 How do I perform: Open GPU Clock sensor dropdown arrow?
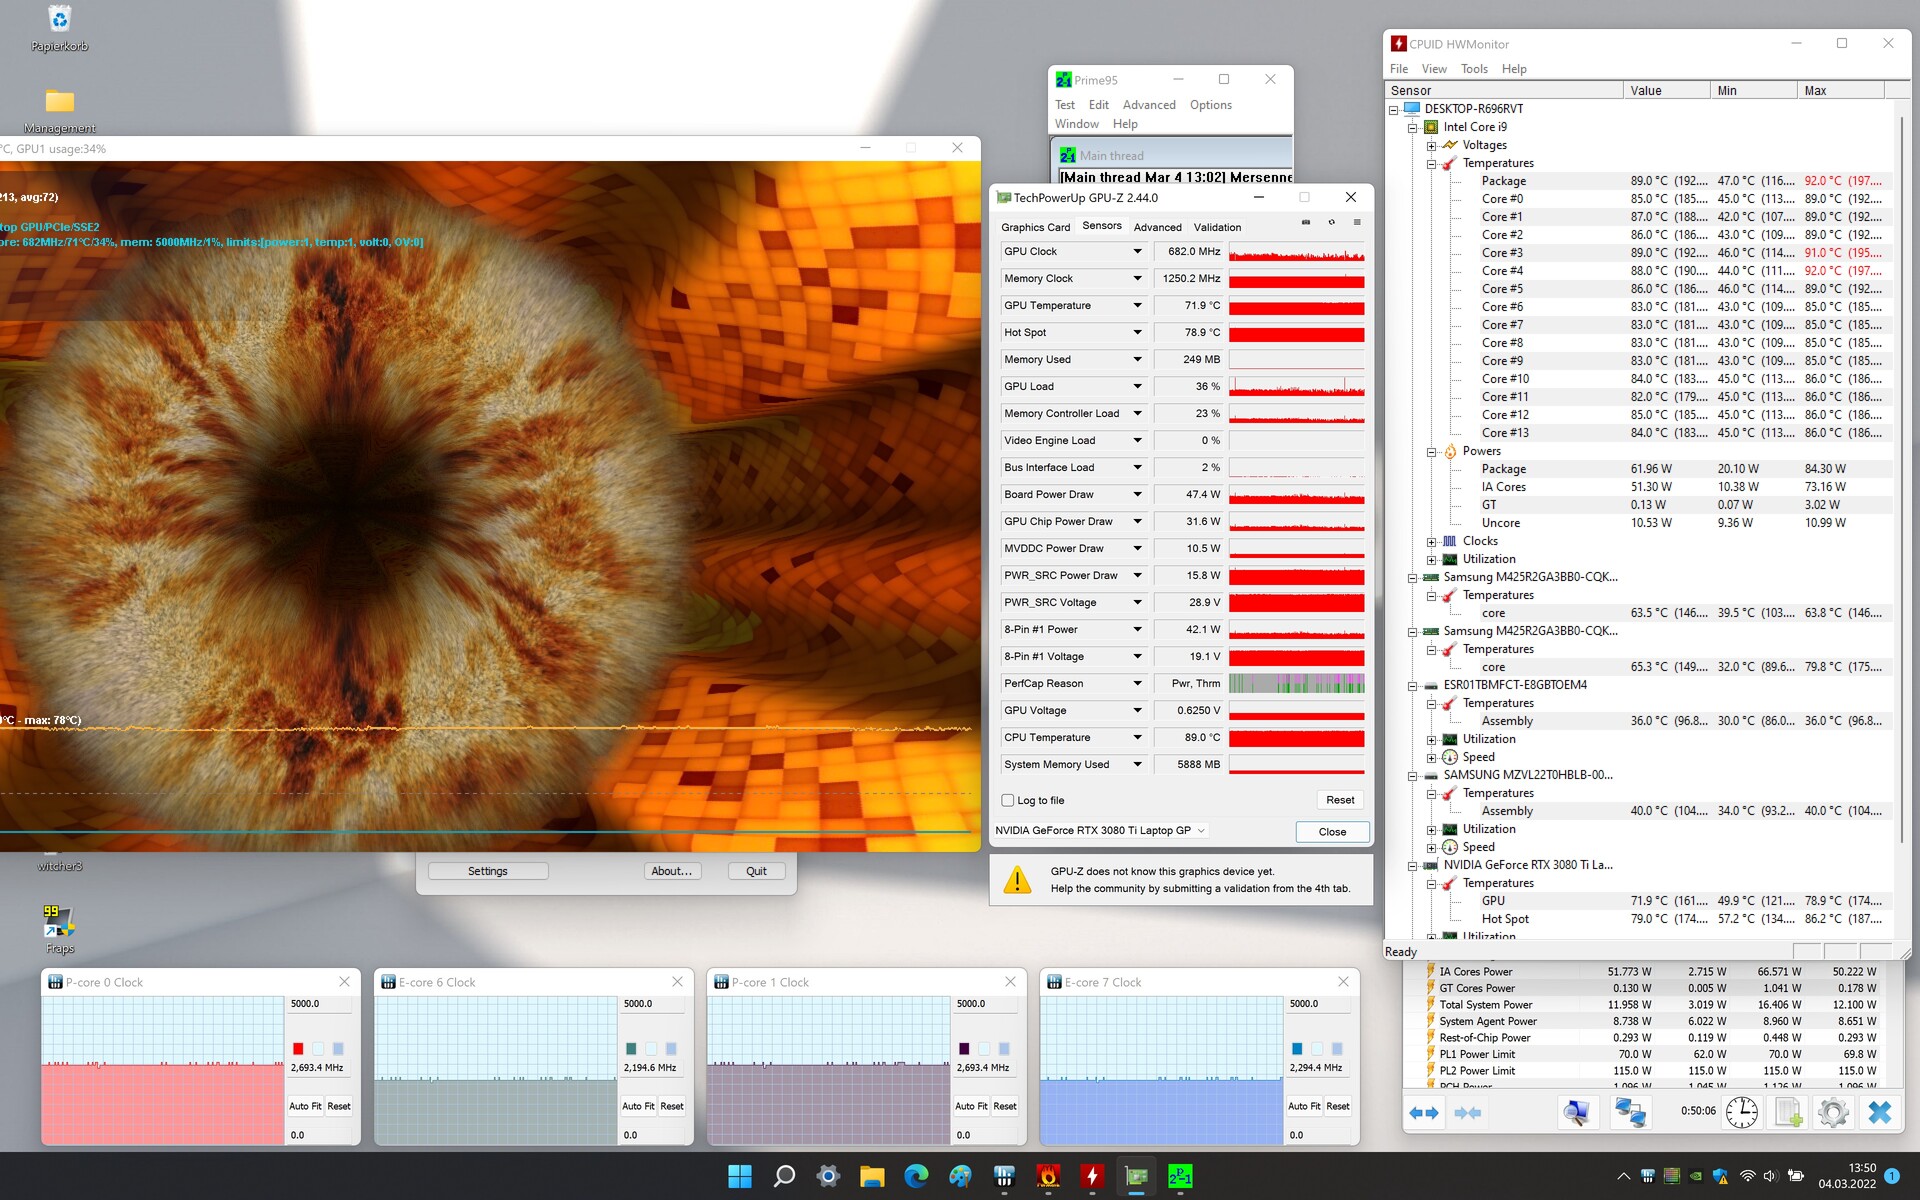tap(1137, 252)
